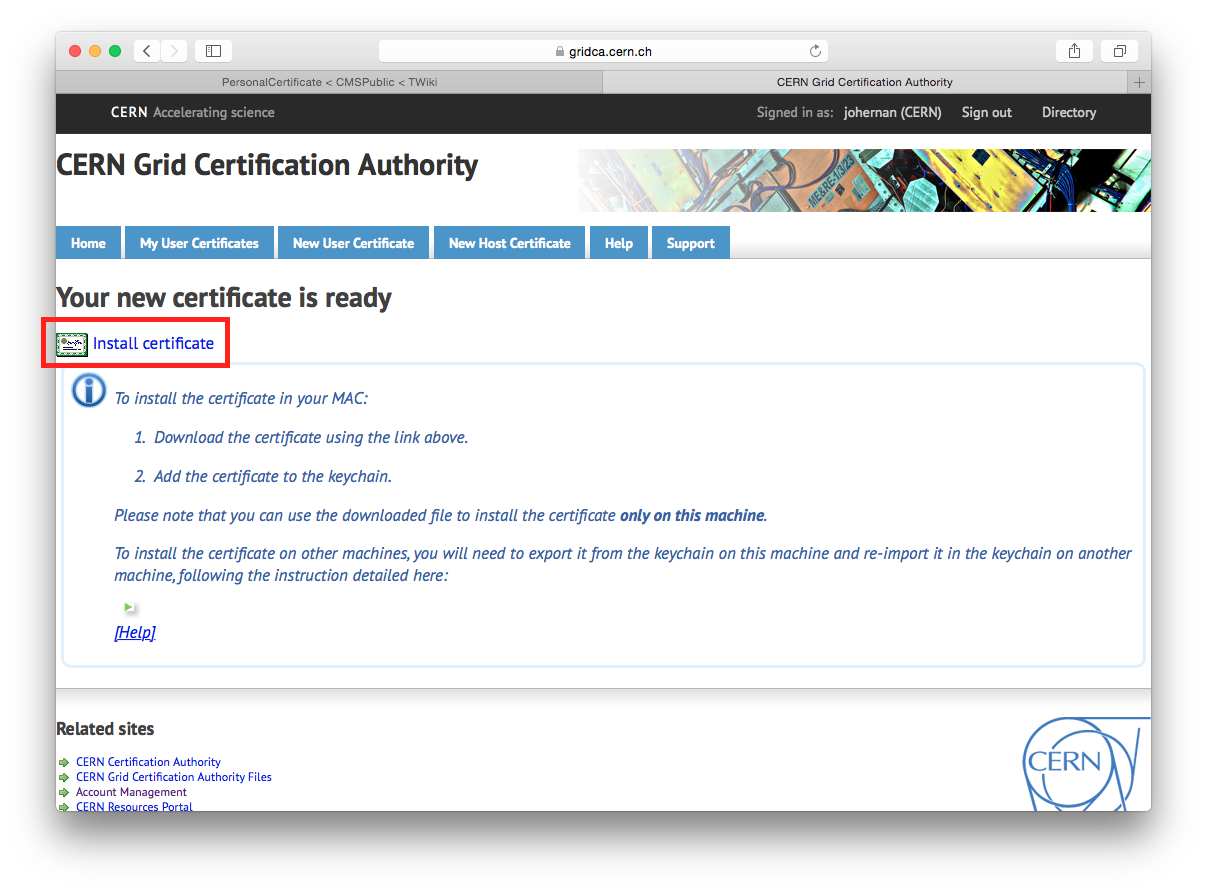Click the Install certificate link
Viewport: 1207px width, 891px height.
153,343
